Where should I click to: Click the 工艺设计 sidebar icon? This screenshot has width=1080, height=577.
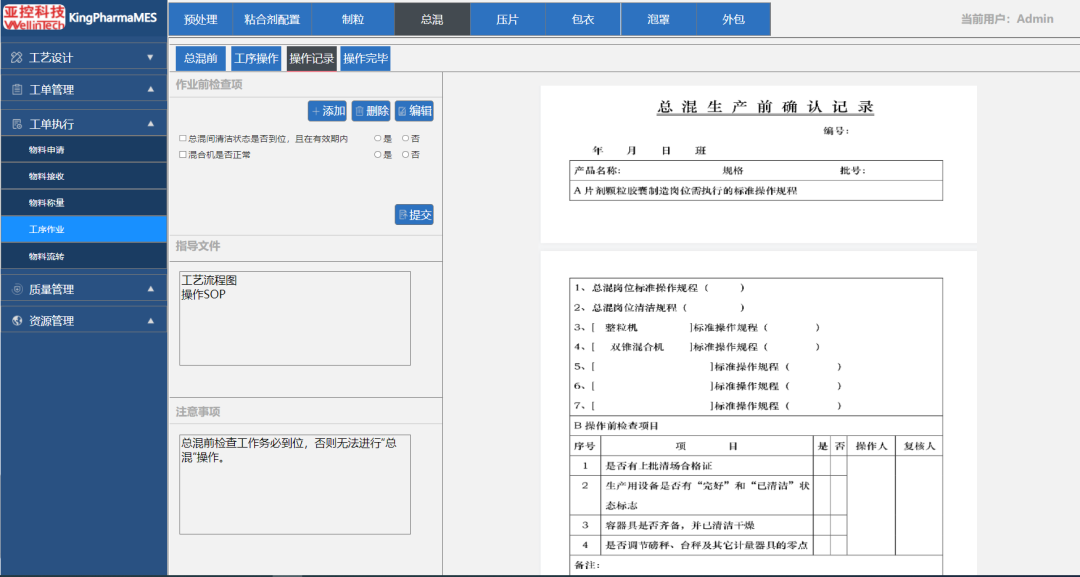point(17,58)
